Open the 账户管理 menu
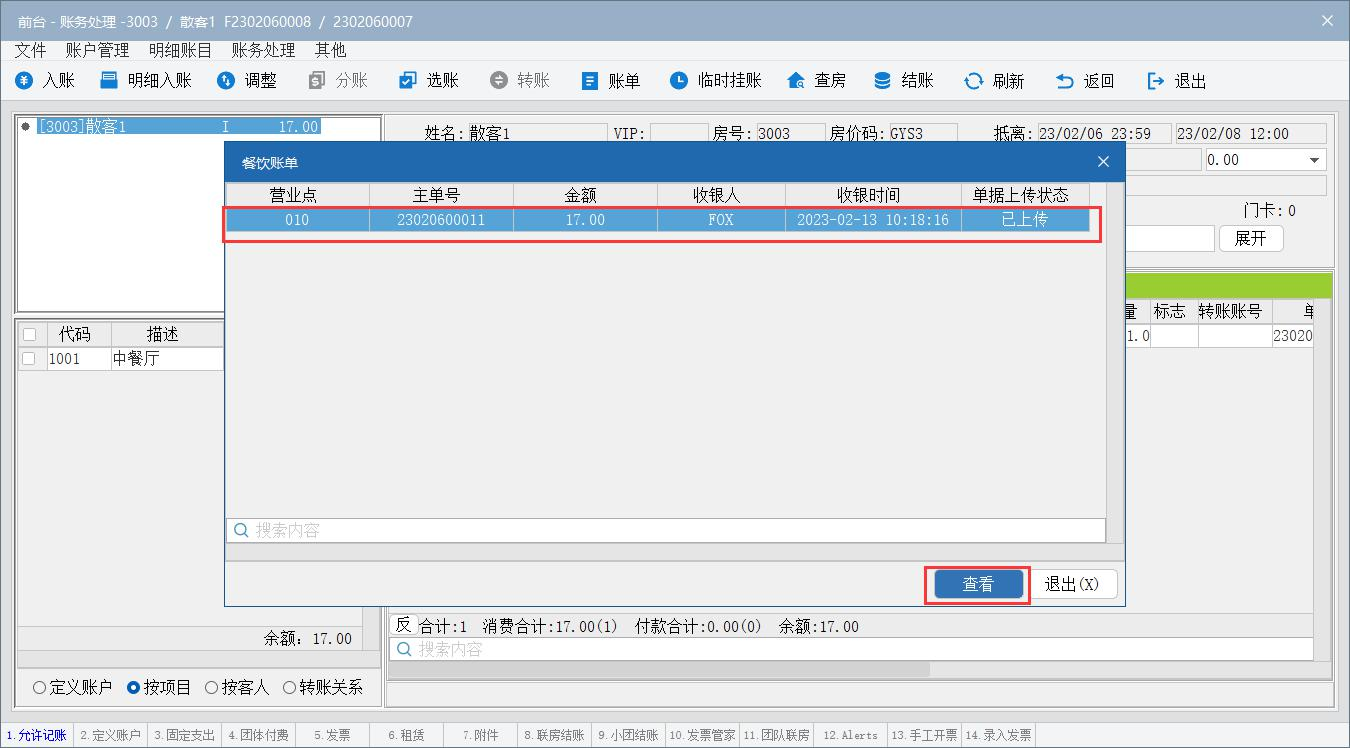This screenshot has height=748, width=1350. pyautogui.click(x=97, y=49)
